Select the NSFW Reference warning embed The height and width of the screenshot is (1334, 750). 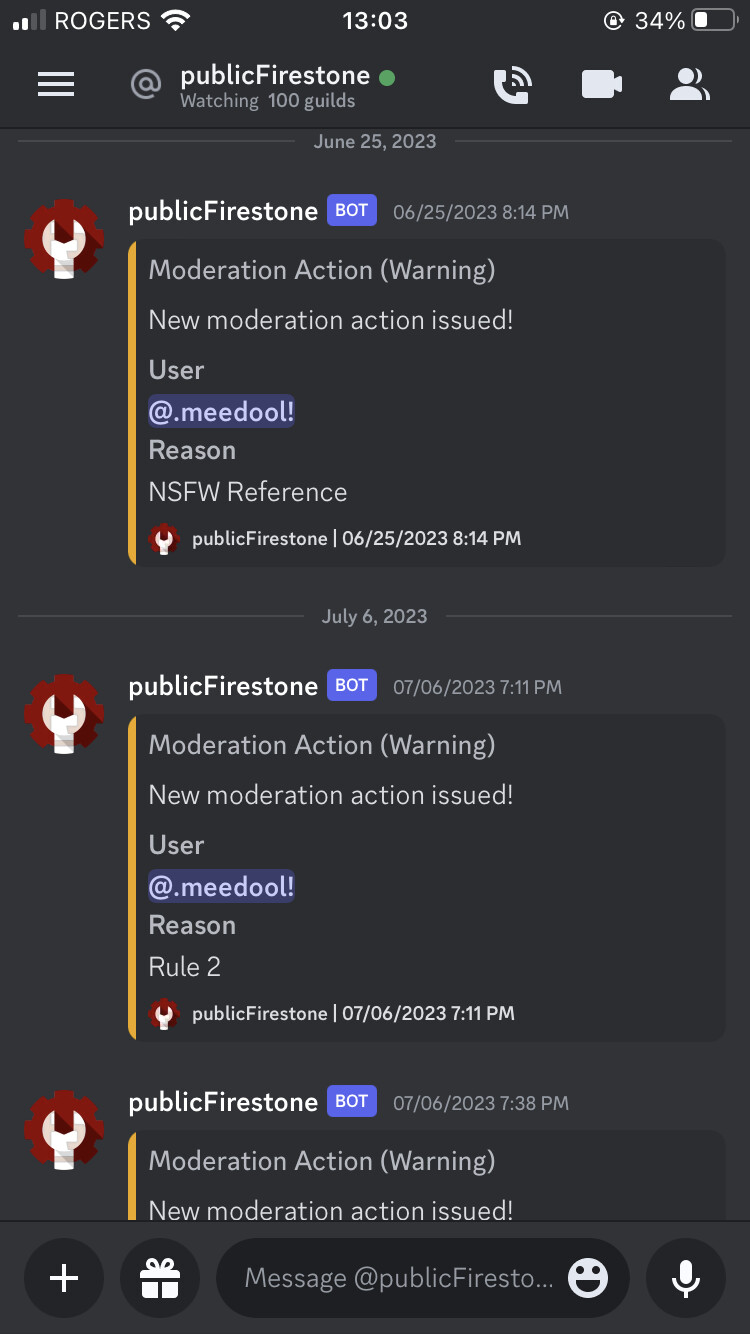pos(427,403)
